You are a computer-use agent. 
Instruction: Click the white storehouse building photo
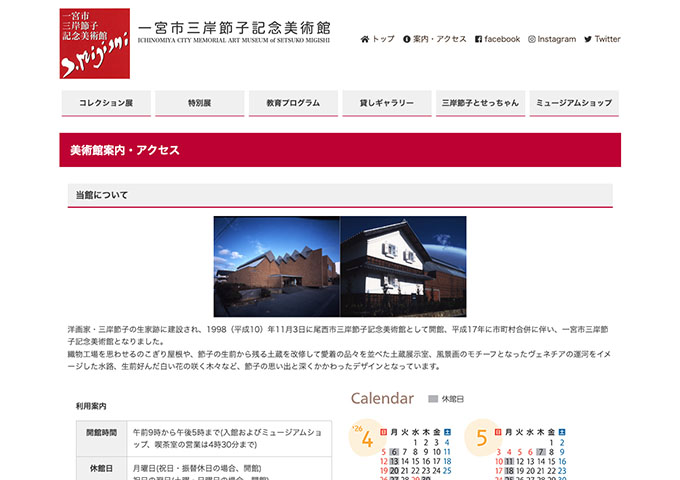pyautogui.click(x=403, y=267)
